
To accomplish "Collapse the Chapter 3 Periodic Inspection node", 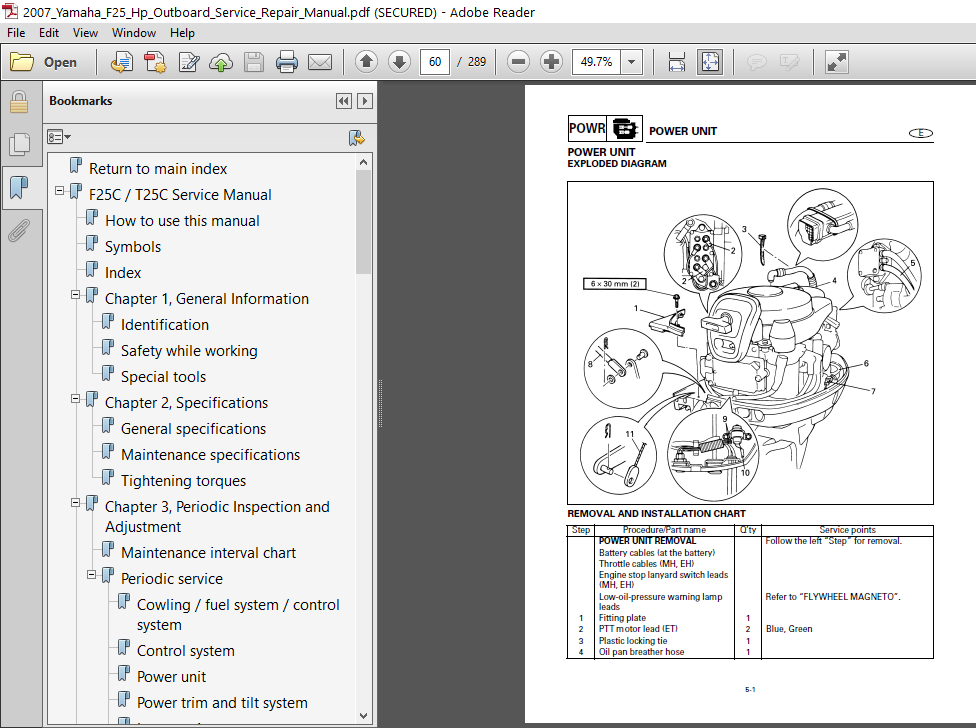I will [x=75, y=502].
